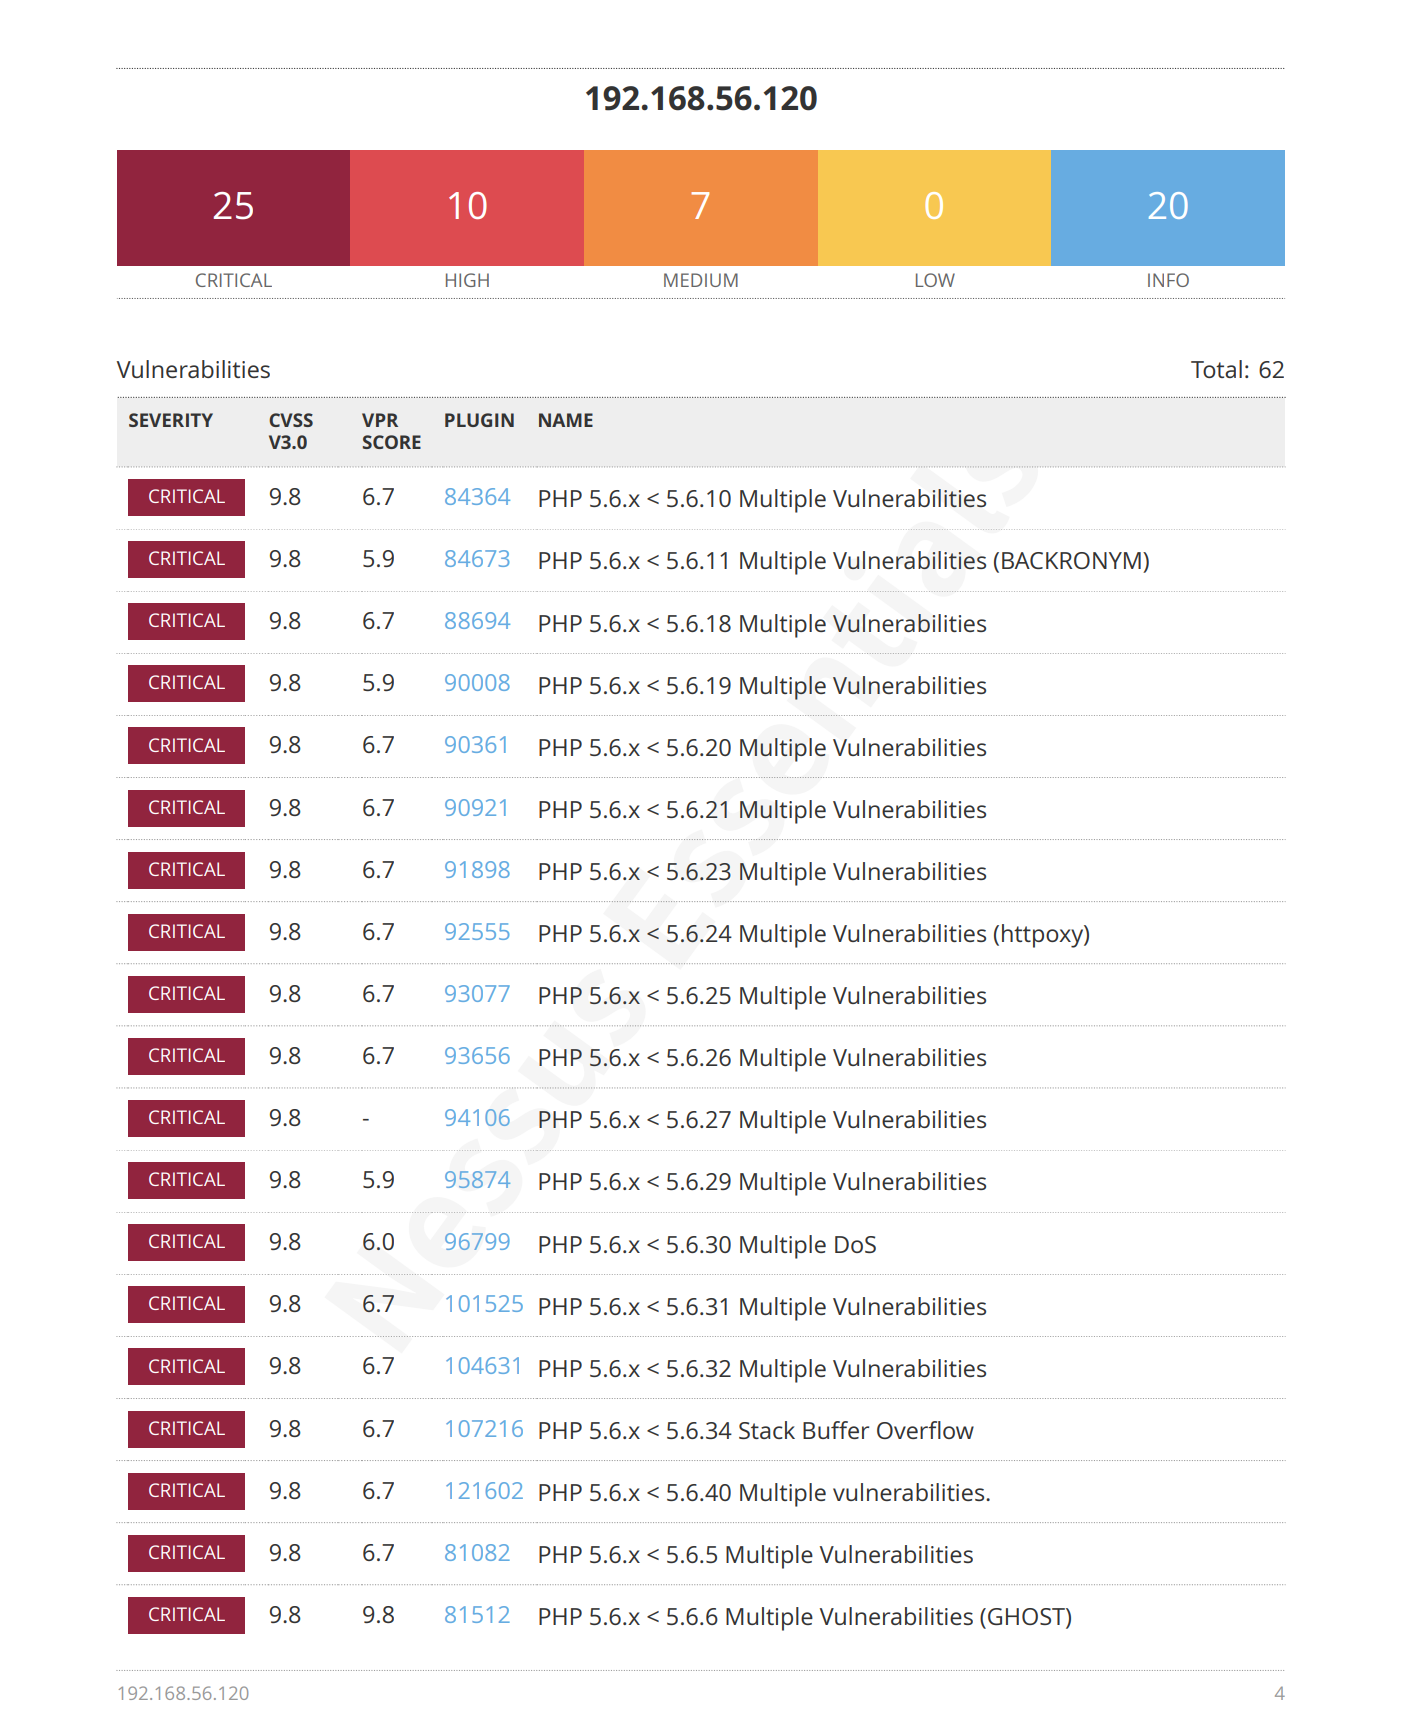The width and height of the screenshot is (1406, 1727).
Task: Click the yellow 0 Low summary block
Action: pyautogui.click(x=934, y=208)
